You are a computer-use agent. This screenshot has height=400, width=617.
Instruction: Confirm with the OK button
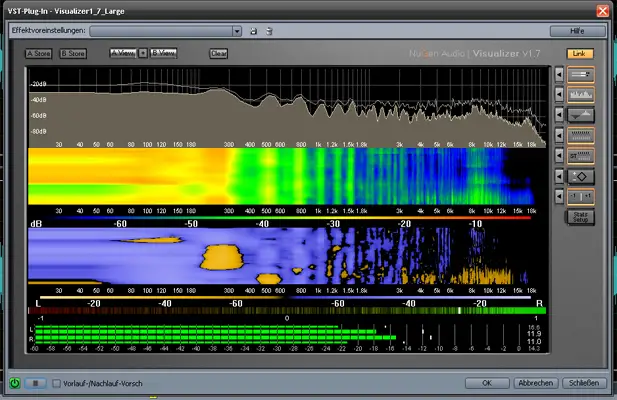click(487, 383)
